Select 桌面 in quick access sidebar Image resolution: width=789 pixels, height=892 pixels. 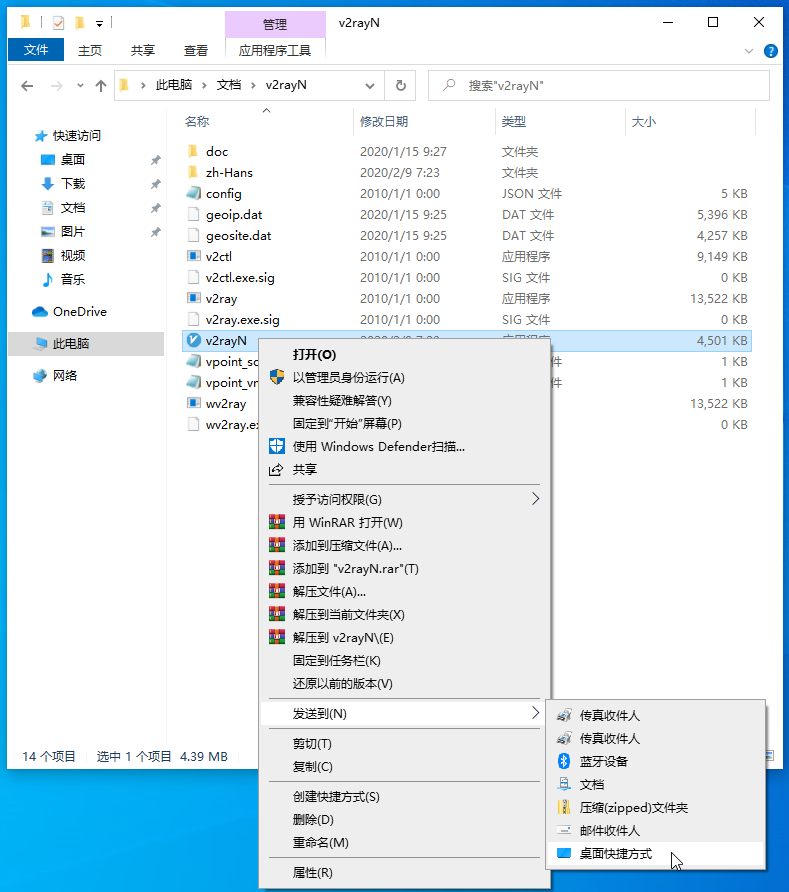click(x=73, y=160)
